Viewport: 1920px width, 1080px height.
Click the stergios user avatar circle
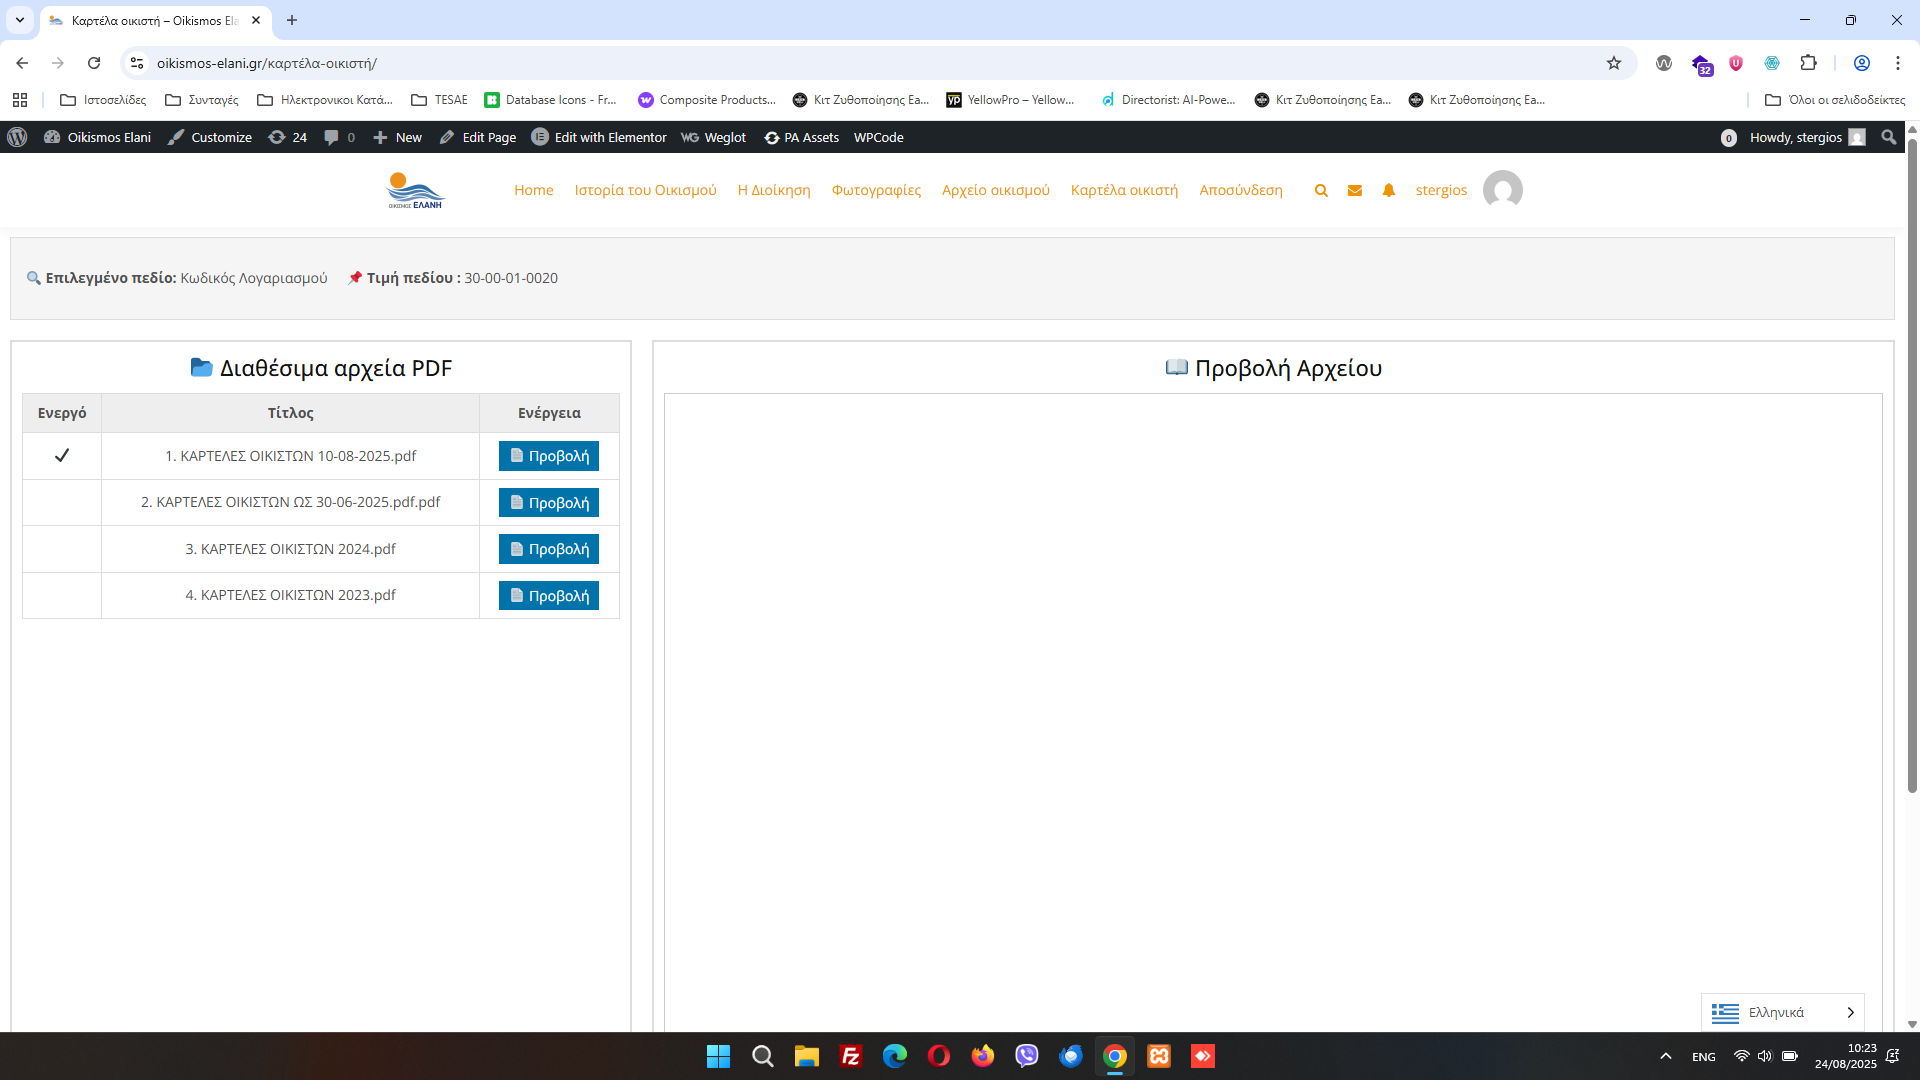[1502, 190]
